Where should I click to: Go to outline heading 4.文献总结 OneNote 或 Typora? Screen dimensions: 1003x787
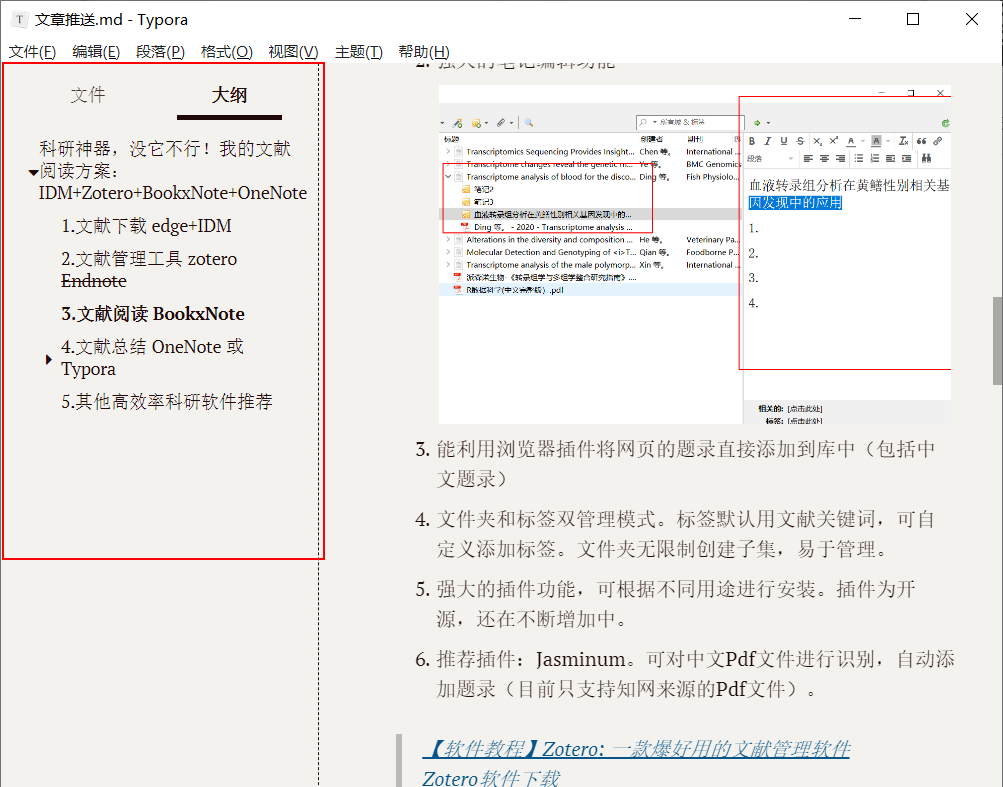(152, 358)
